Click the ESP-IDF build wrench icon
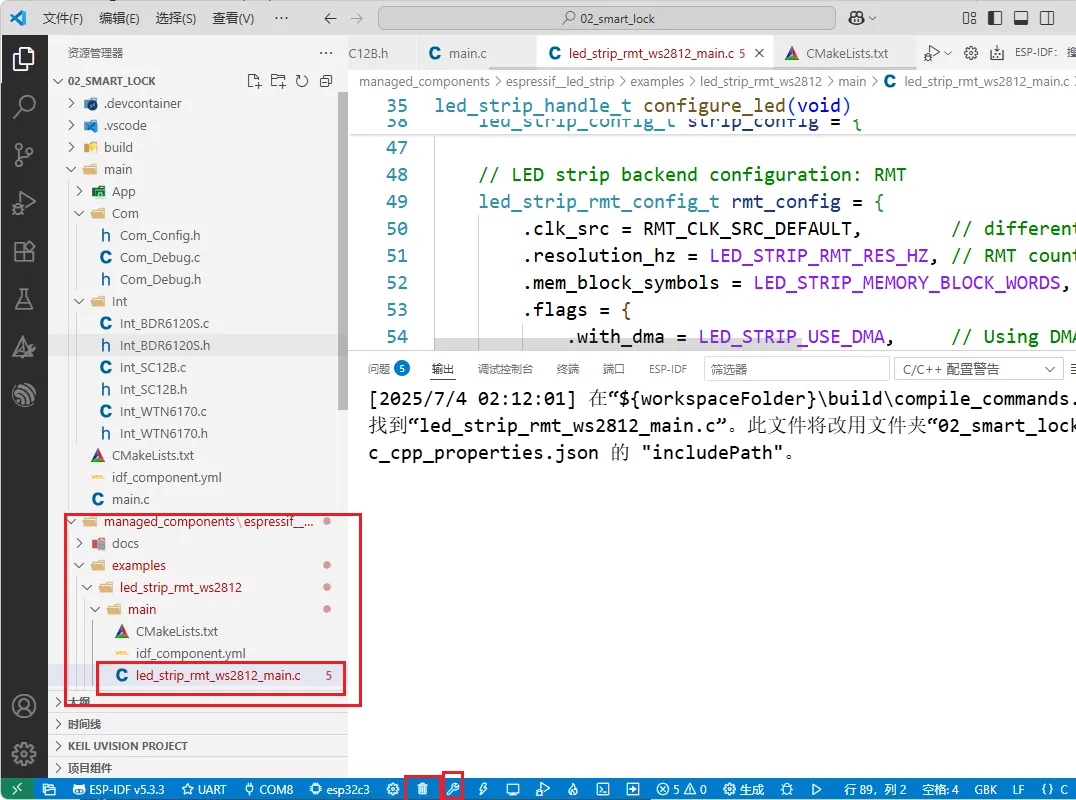The height and width of the screenshot is (800, 1076). 452,789
